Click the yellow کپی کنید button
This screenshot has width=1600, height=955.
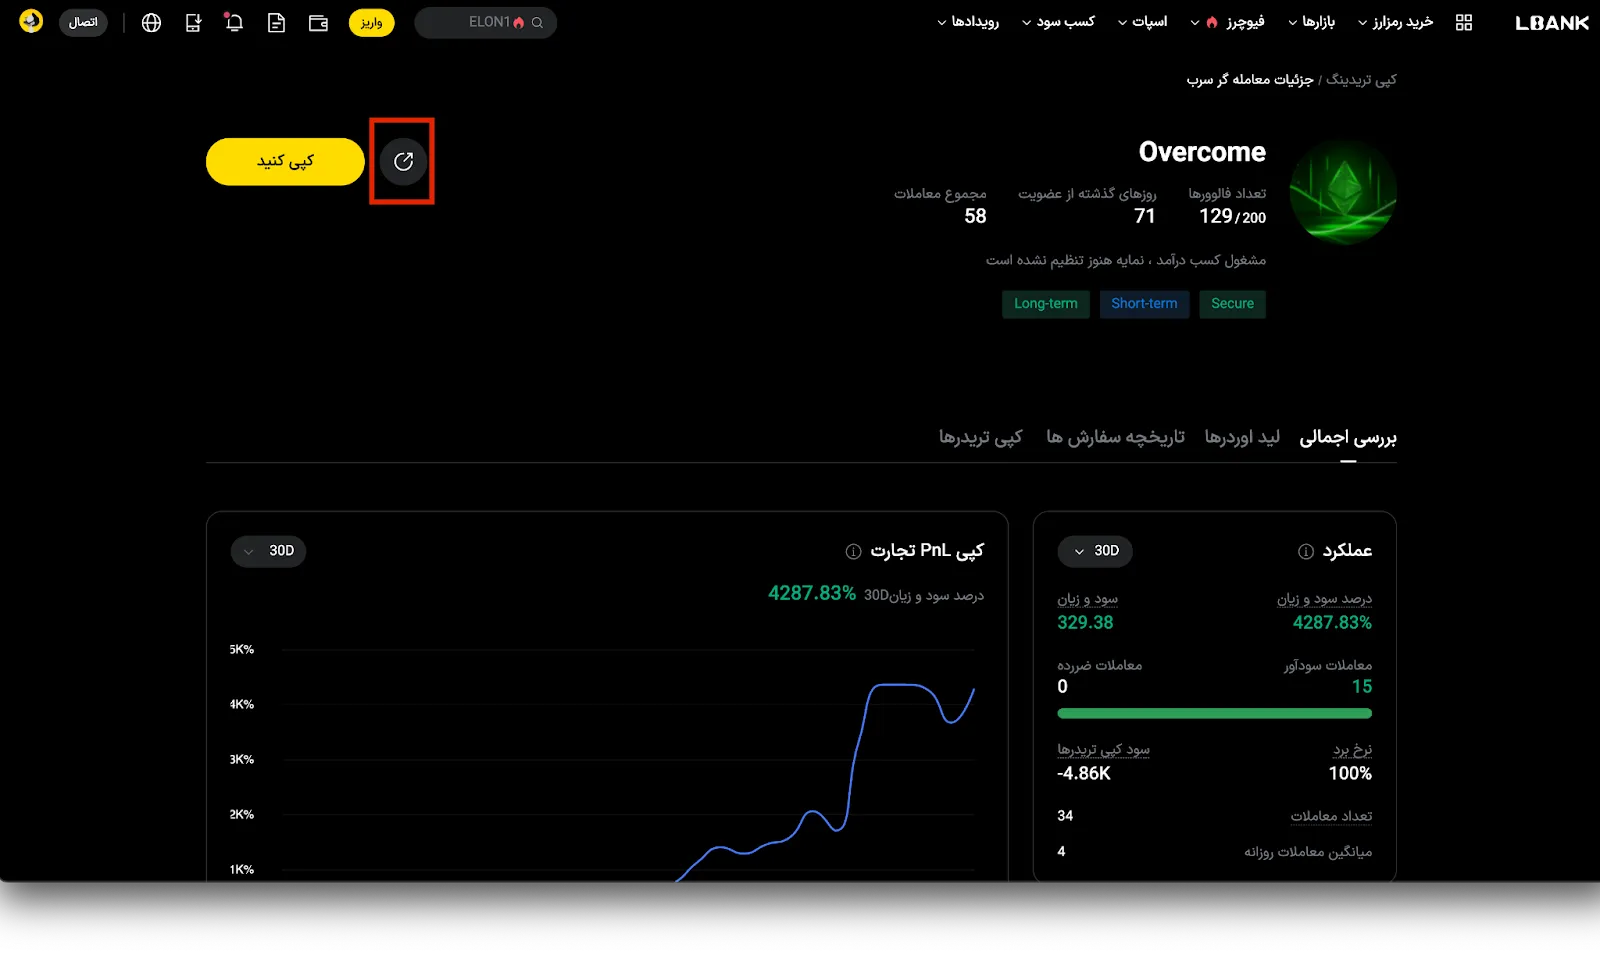285,162
